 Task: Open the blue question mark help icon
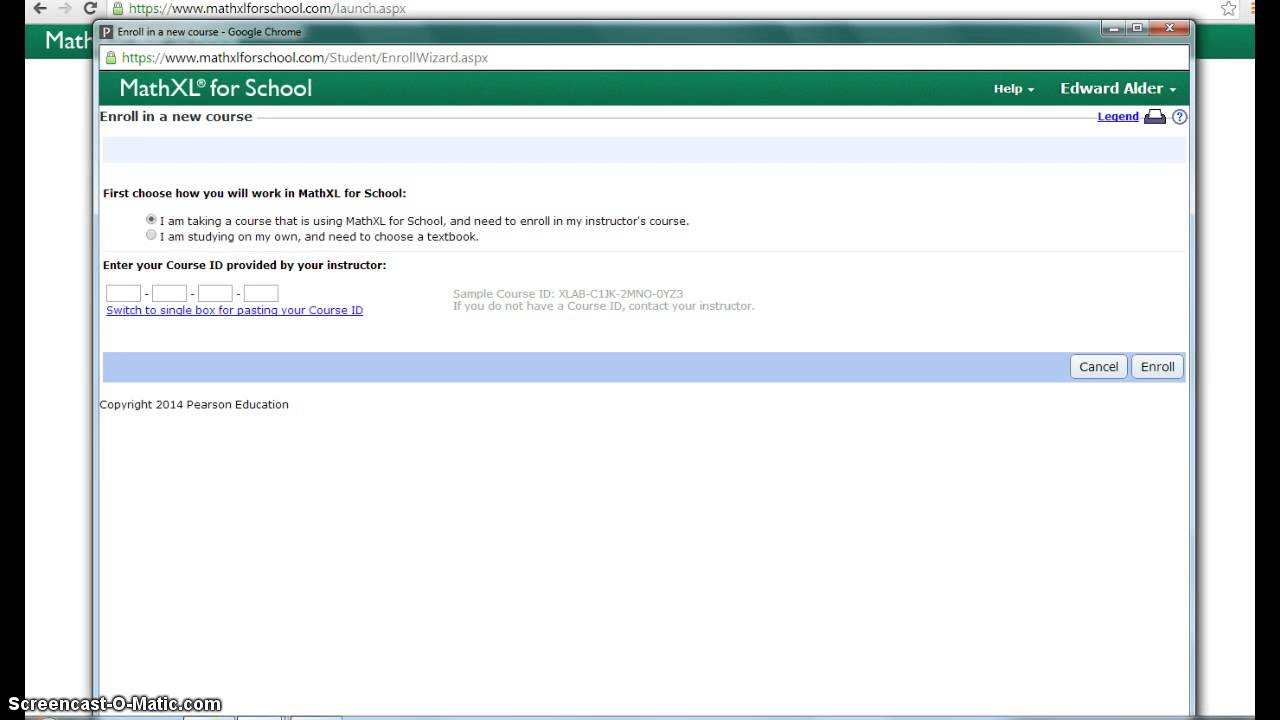[1179, 117]
